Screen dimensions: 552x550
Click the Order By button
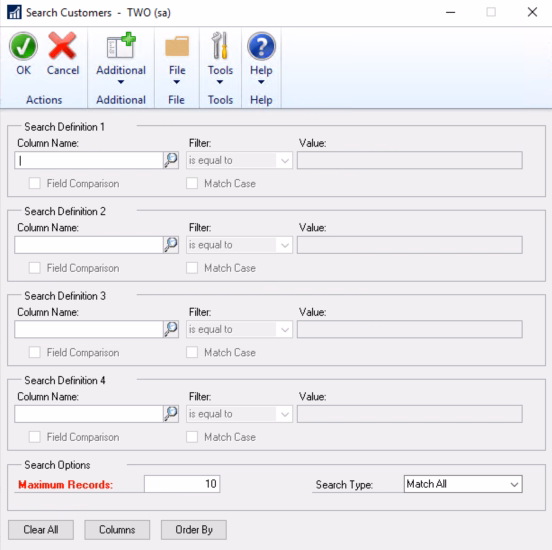coord(194,530)
